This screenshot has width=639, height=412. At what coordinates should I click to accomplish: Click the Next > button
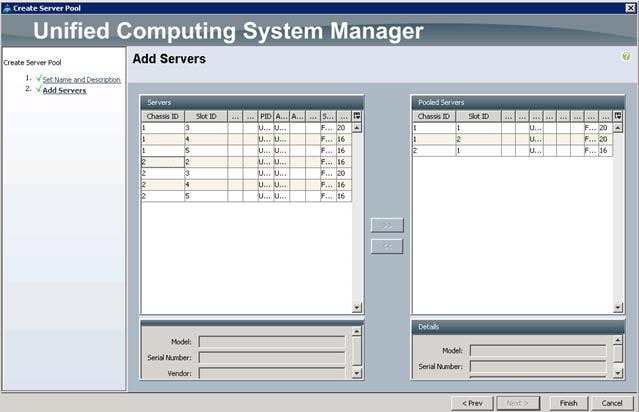[518, 403]
